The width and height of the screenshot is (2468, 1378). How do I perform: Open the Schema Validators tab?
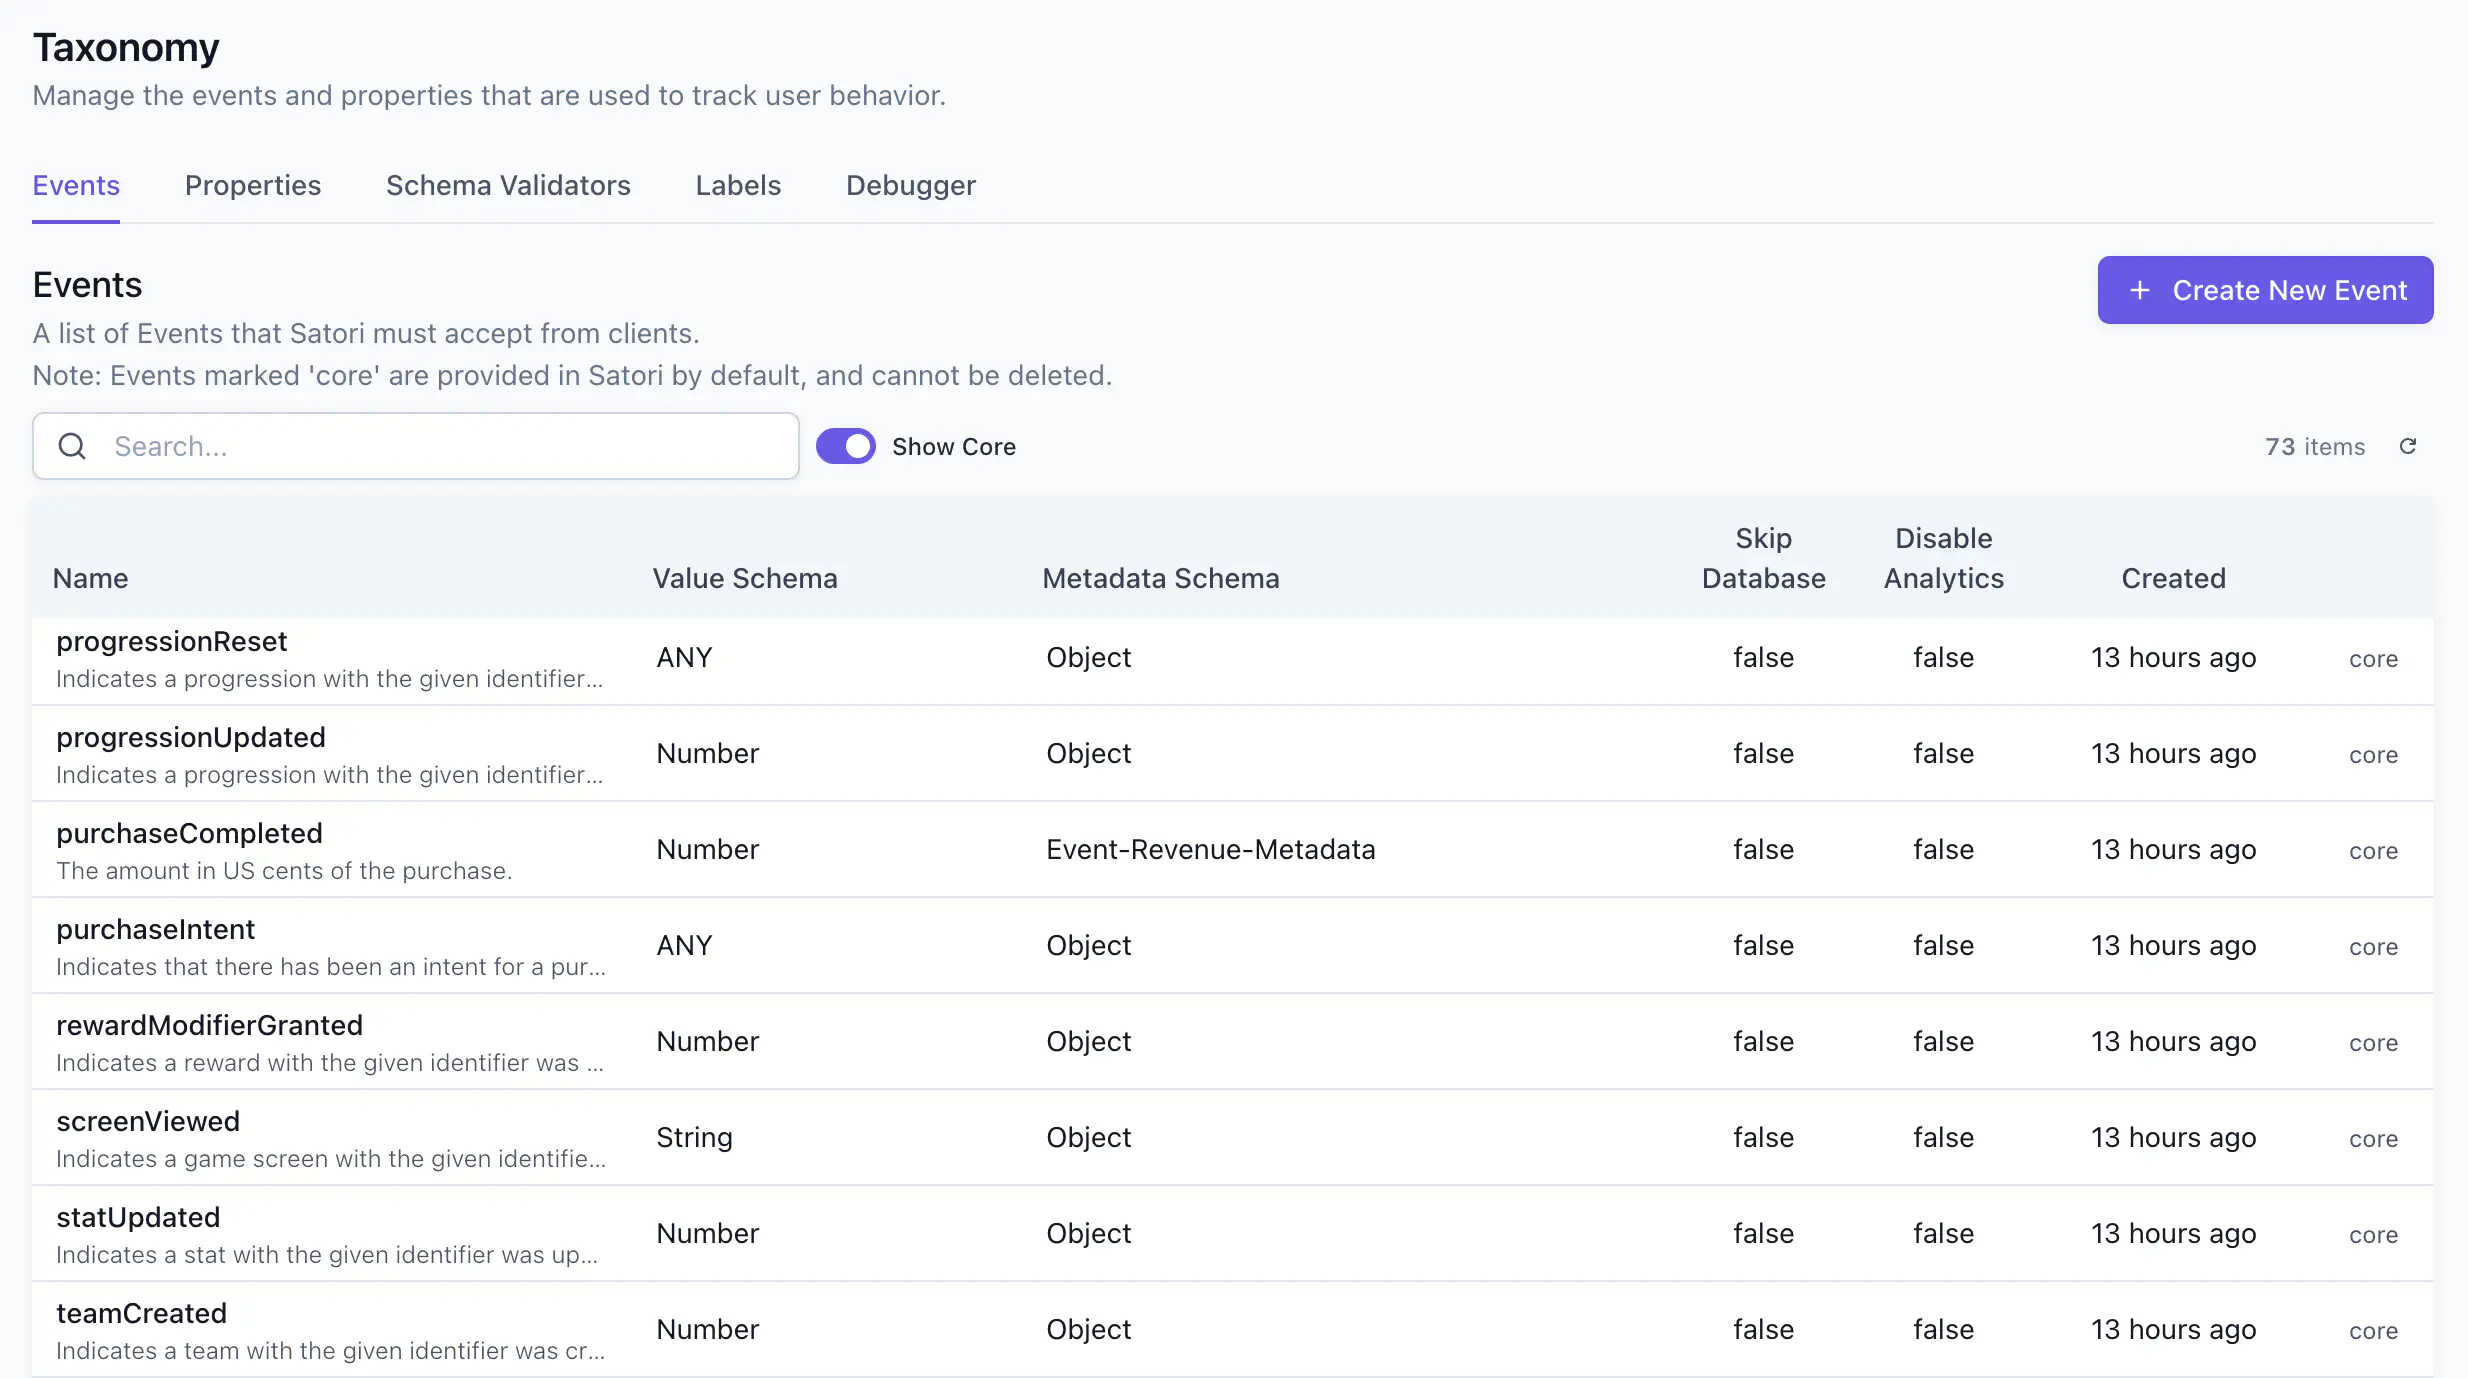click(508, 185)
